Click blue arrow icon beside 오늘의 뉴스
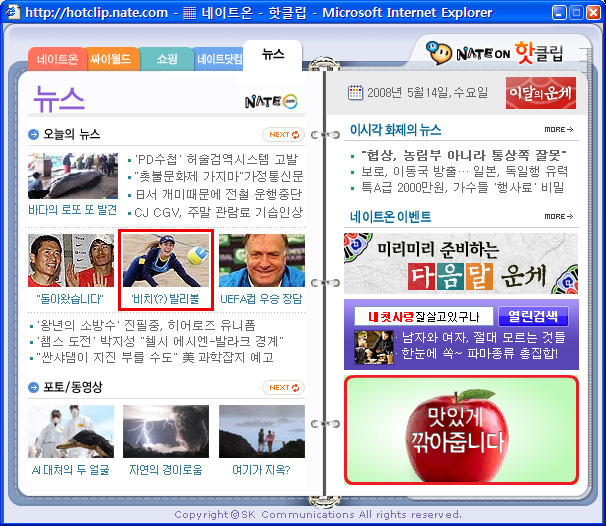 coord(34,134)
